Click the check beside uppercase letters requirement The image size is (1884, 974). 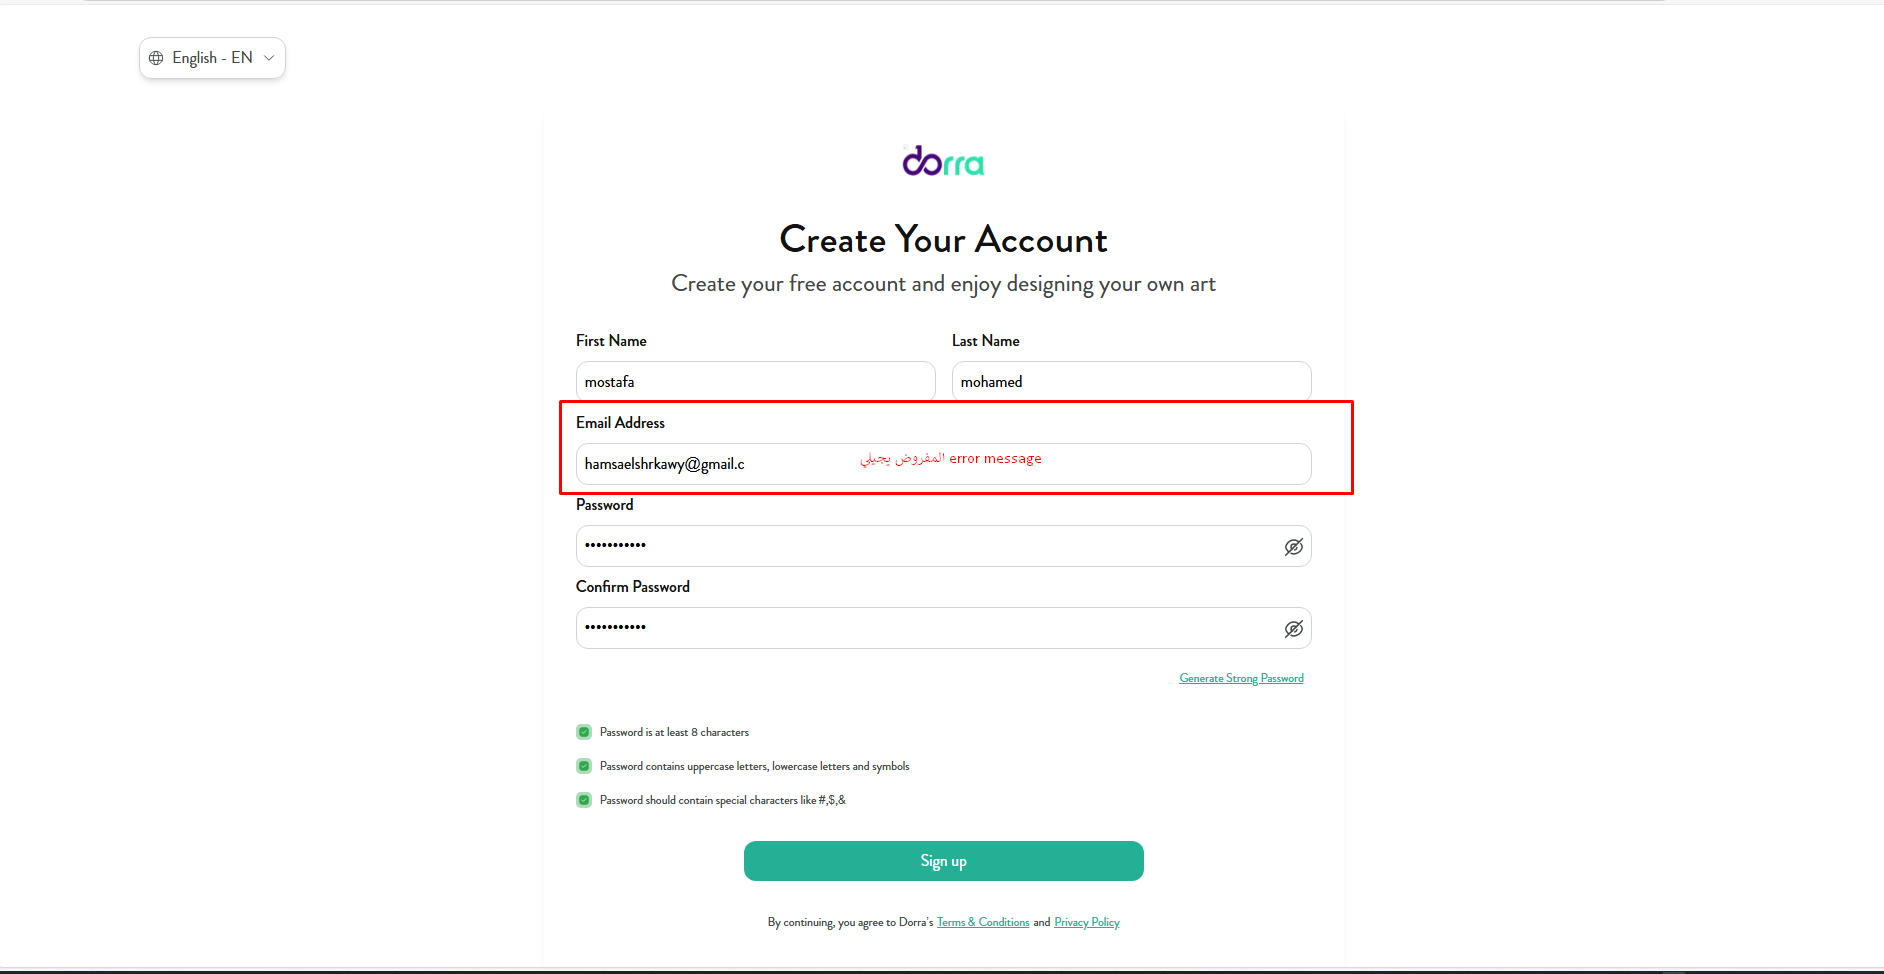[584, 766]
